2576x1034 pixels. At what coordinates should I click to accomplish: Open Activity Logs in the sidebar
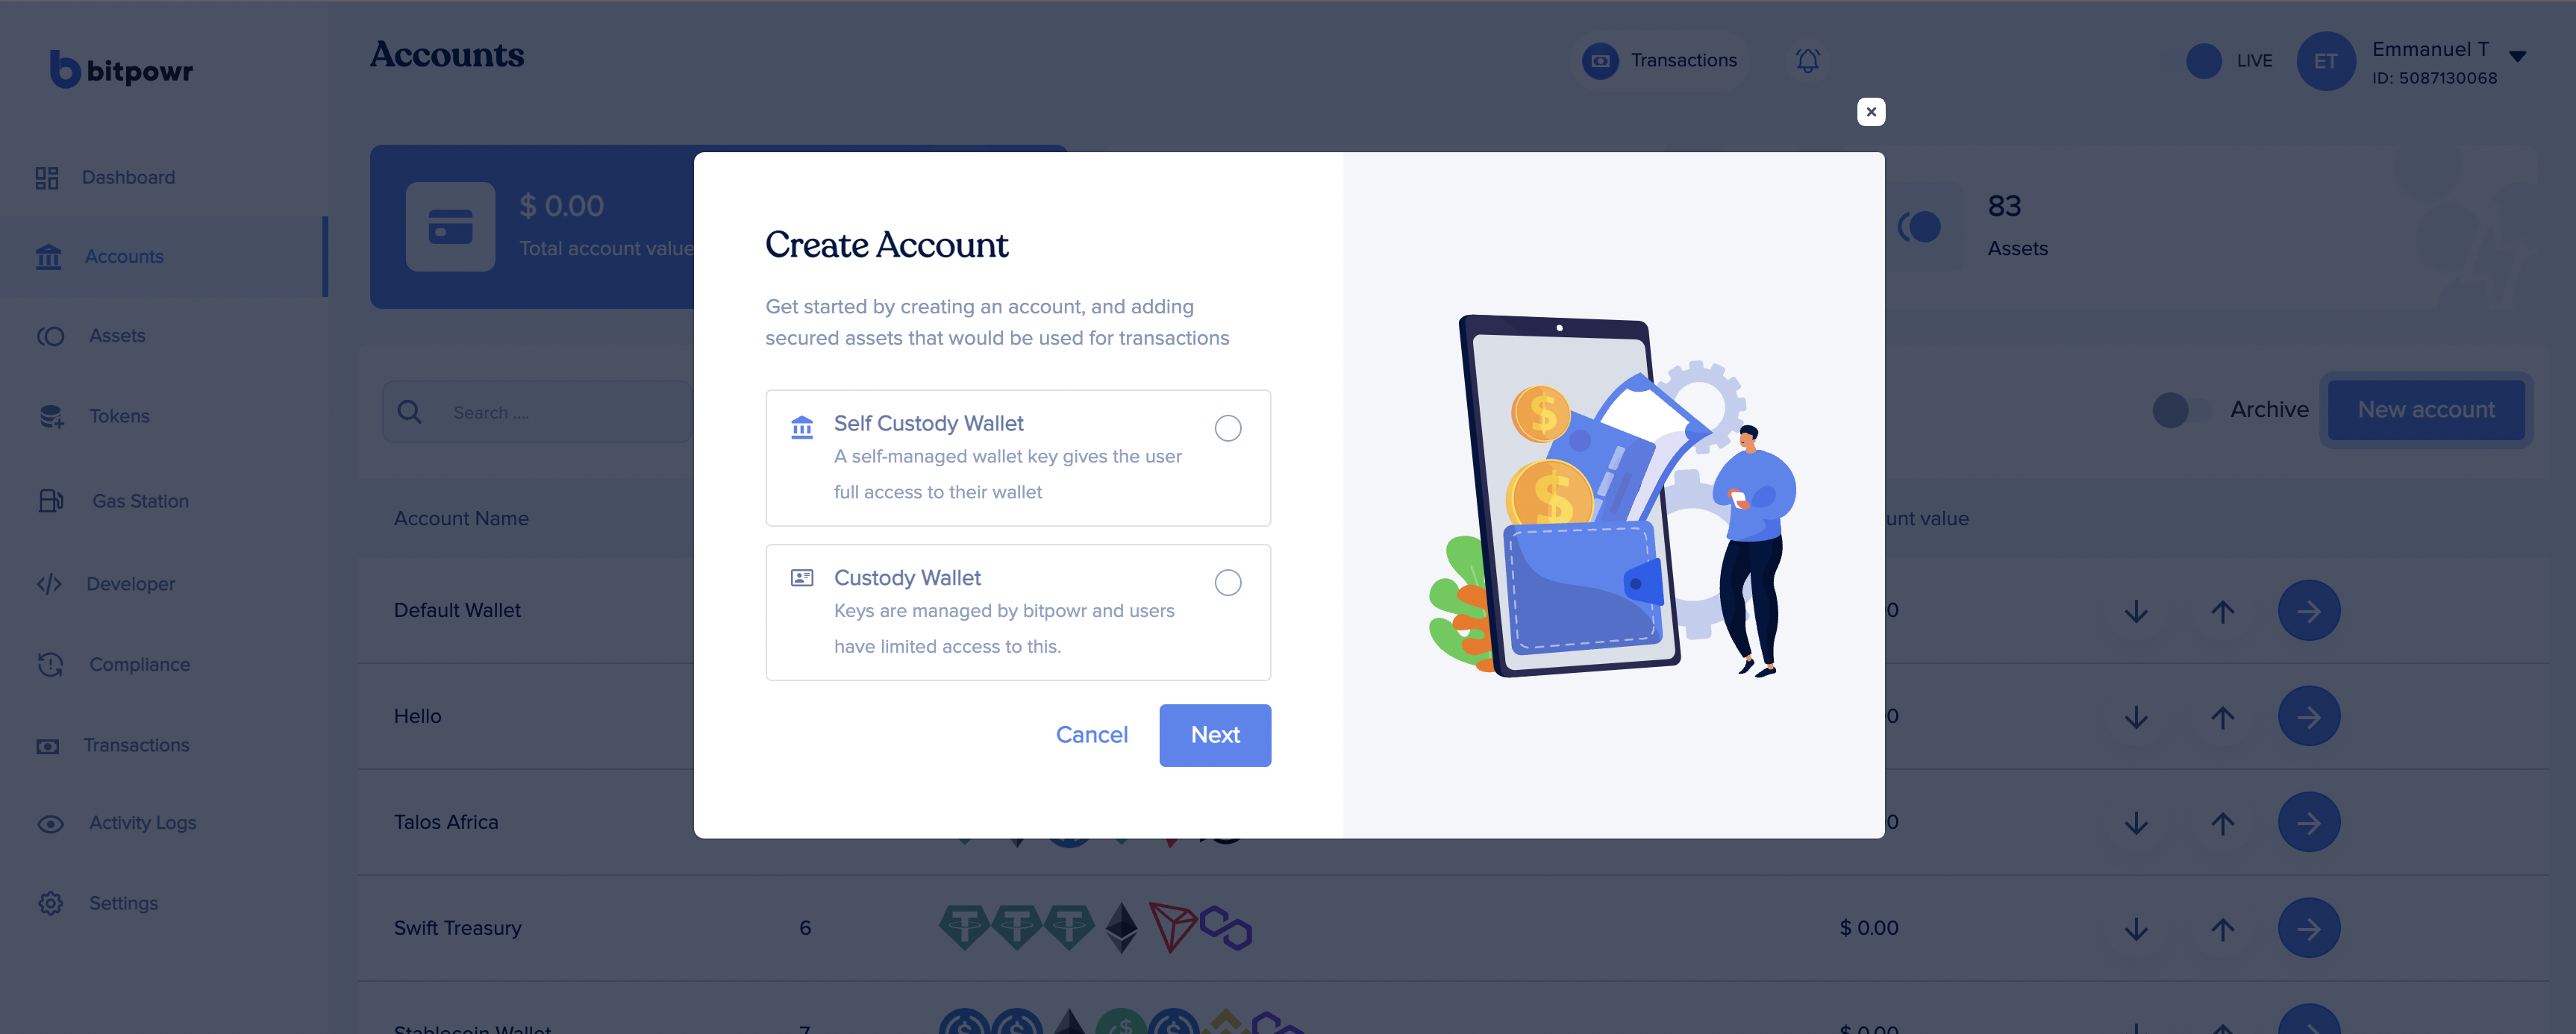click(142, 823)
